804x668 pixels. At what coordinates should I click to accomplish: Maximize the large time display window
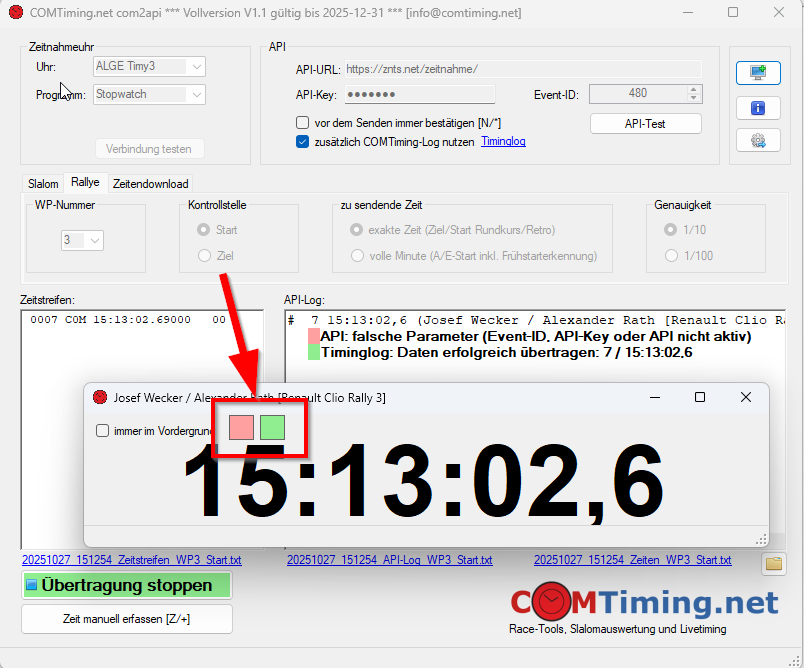click(700, 397)
